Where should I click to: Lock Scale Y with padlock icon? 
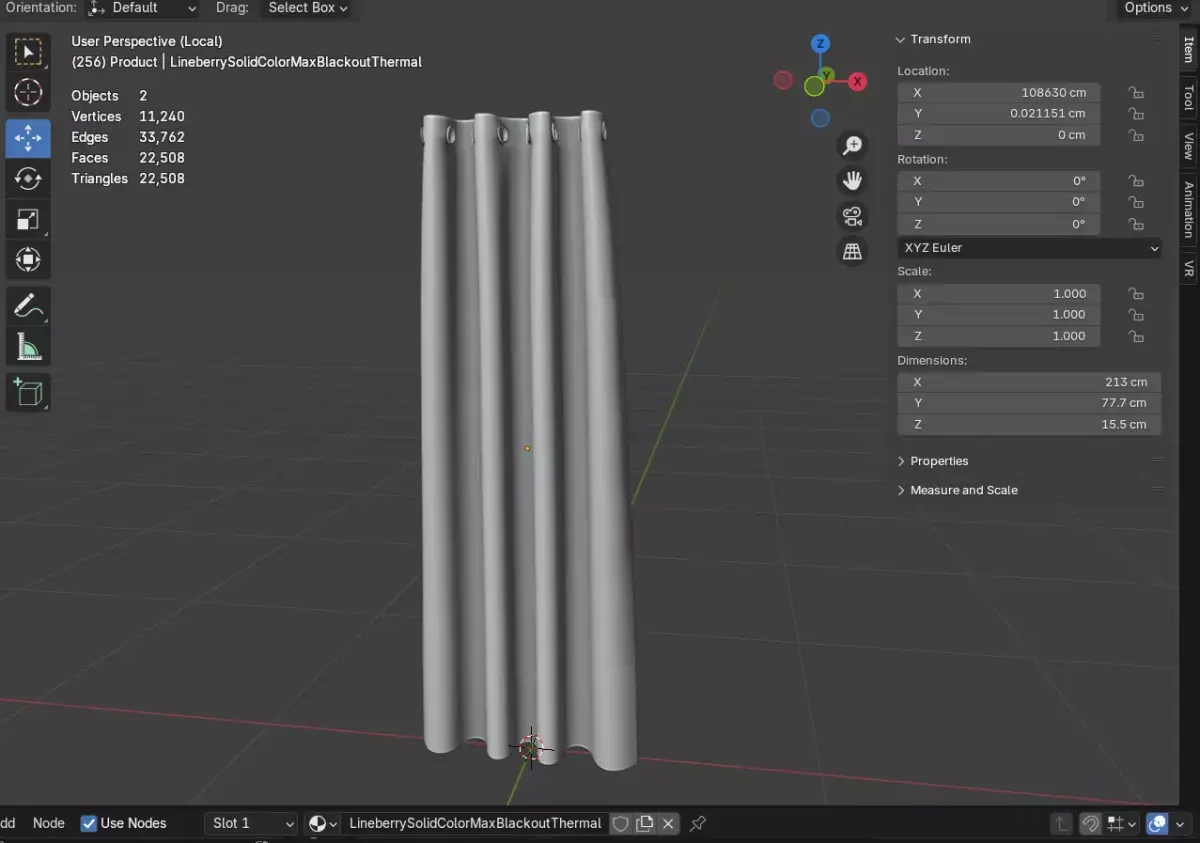(1136, 315)
